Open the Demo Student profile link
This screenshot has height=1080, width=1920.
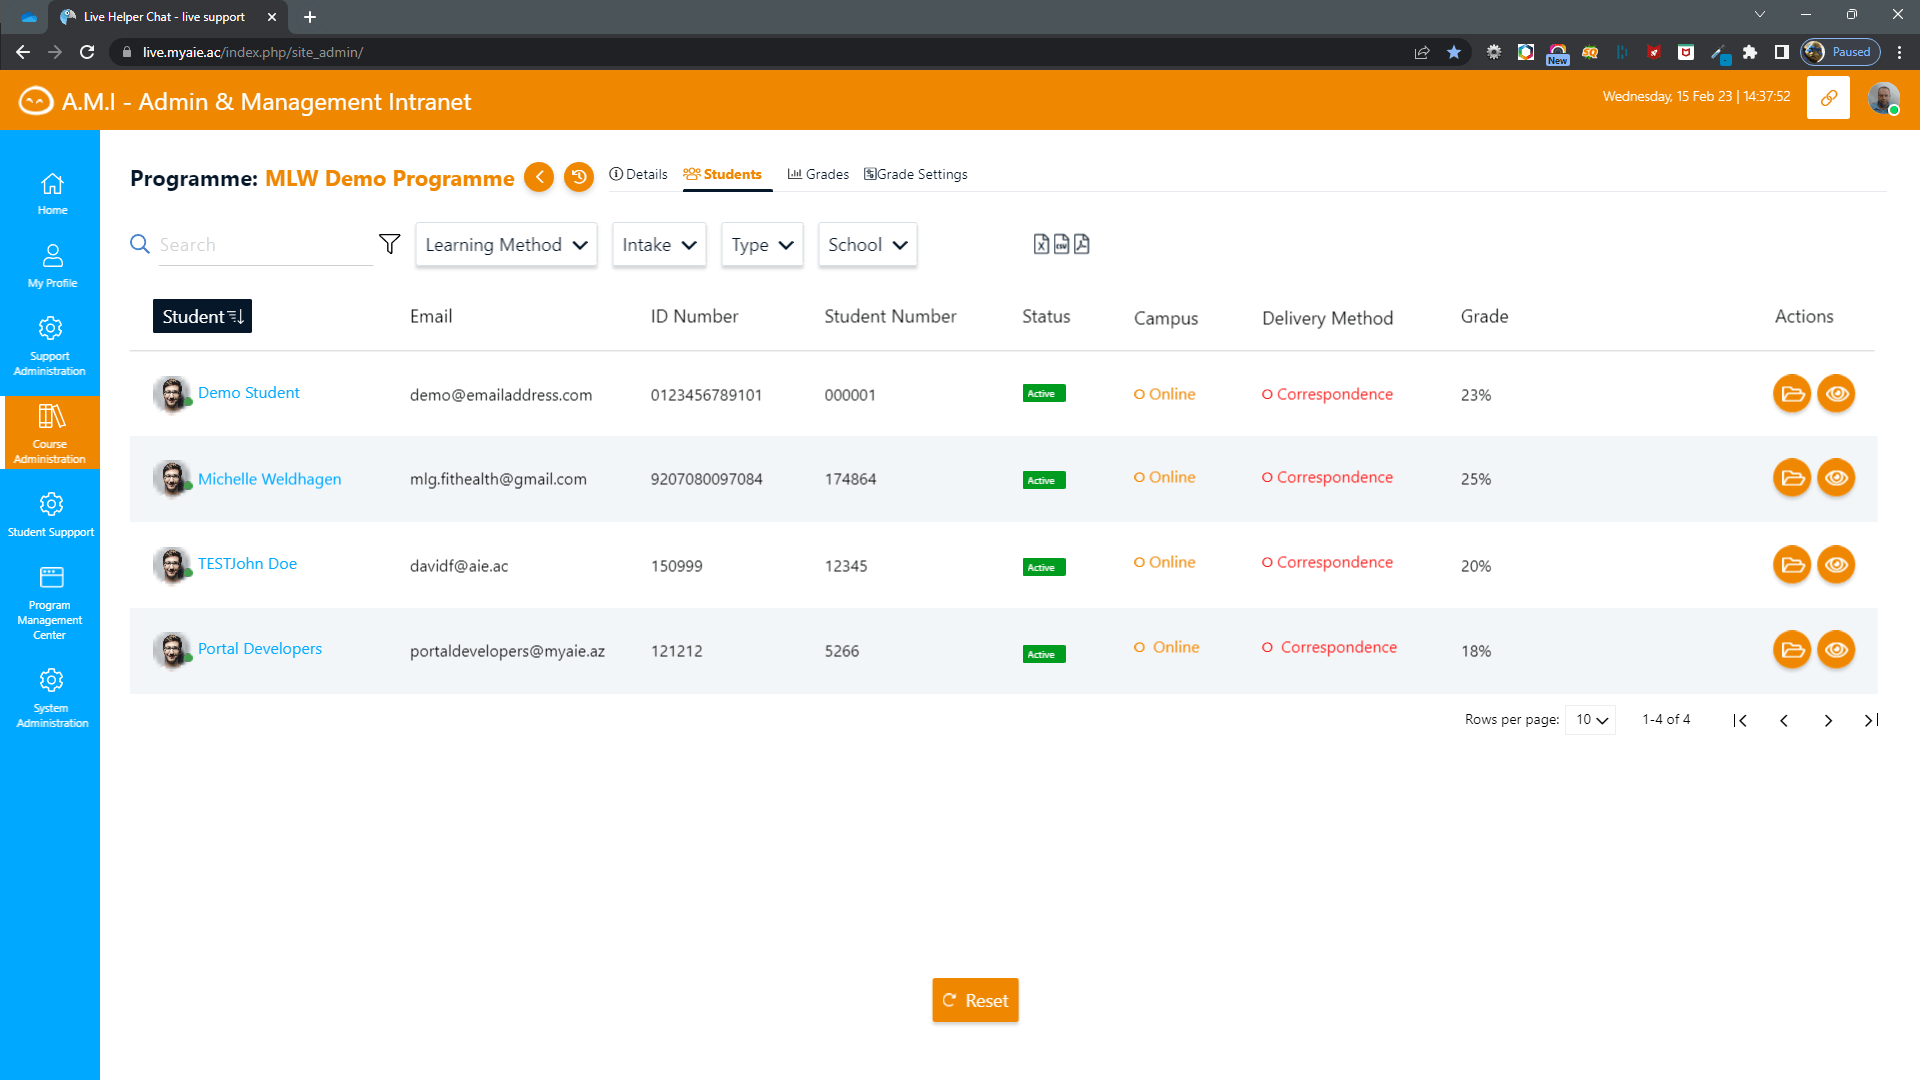click(249, 393)
